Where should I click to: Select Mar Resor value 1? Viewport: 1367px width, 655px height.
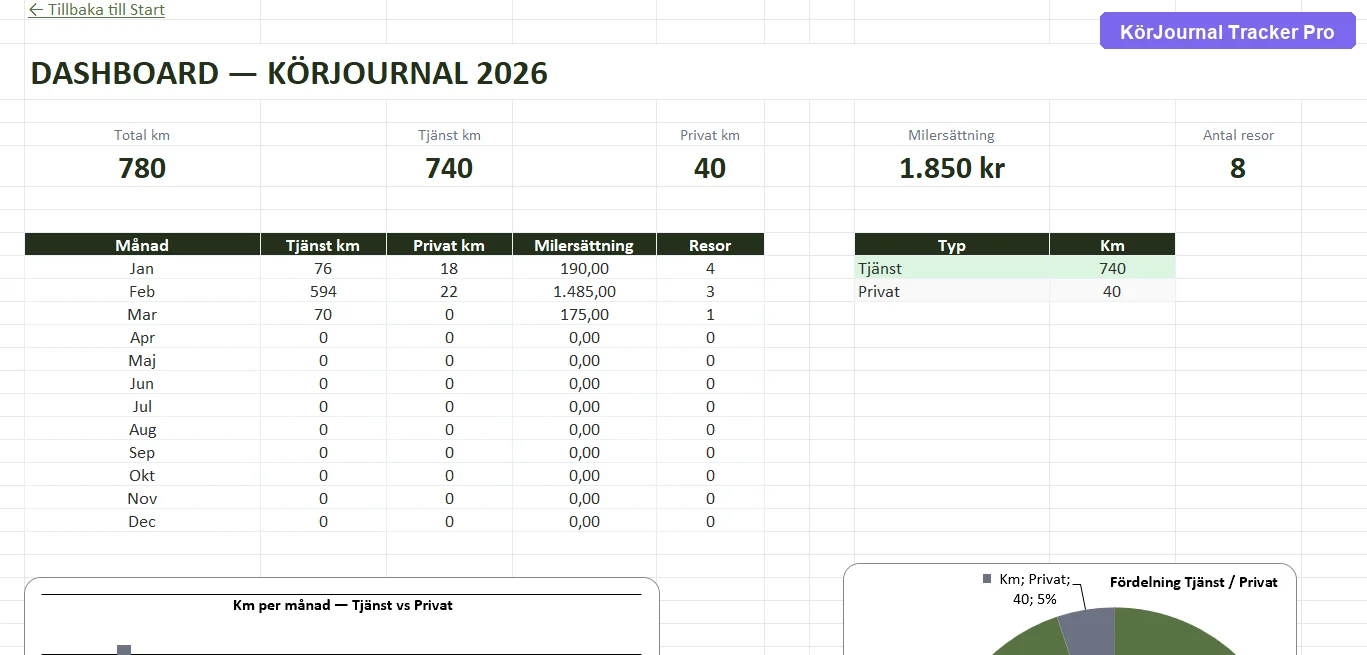[710, 314]
